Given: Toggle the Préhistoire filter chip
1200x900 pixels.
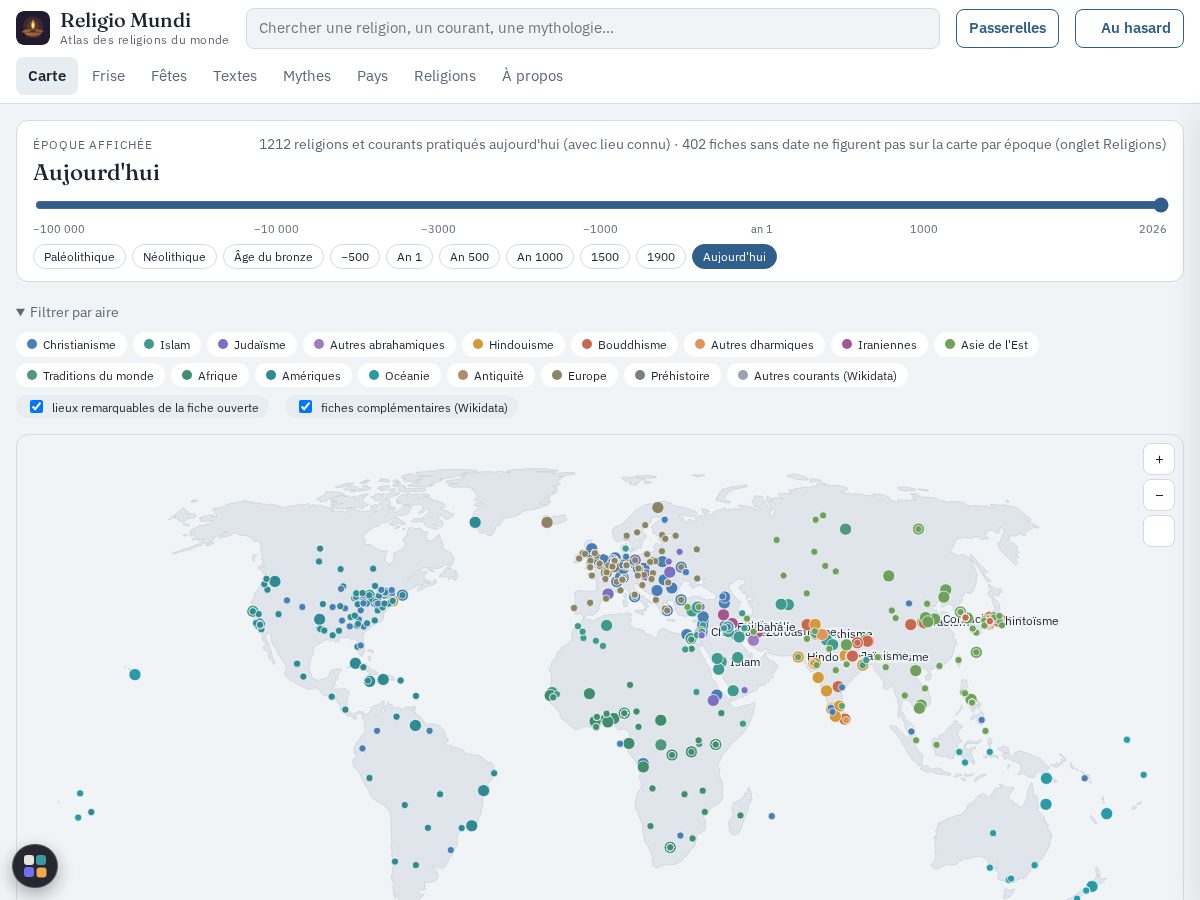Looking at the screenshot, I should tap(672, 376).
